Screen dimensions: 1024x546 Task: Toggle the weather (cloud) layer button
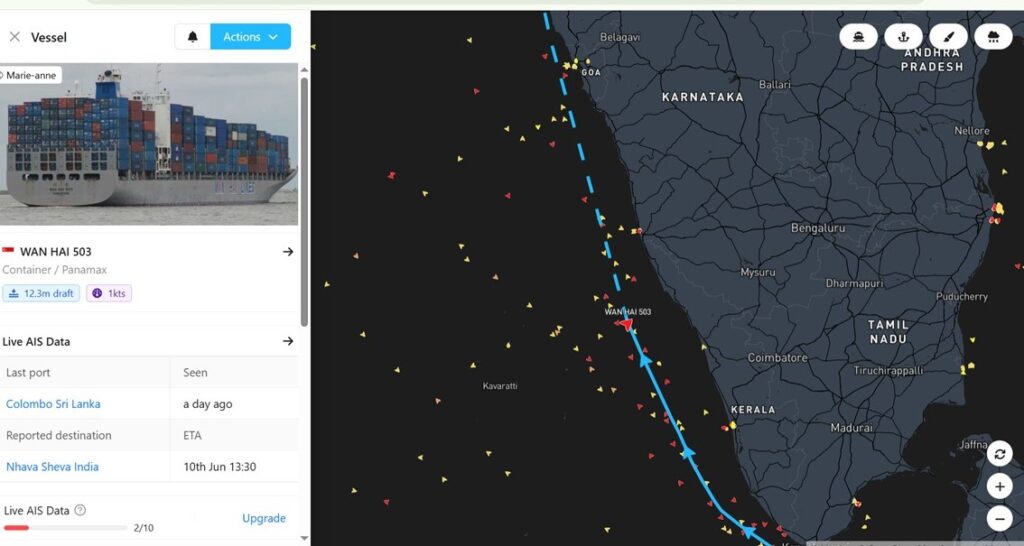(993, 37)
